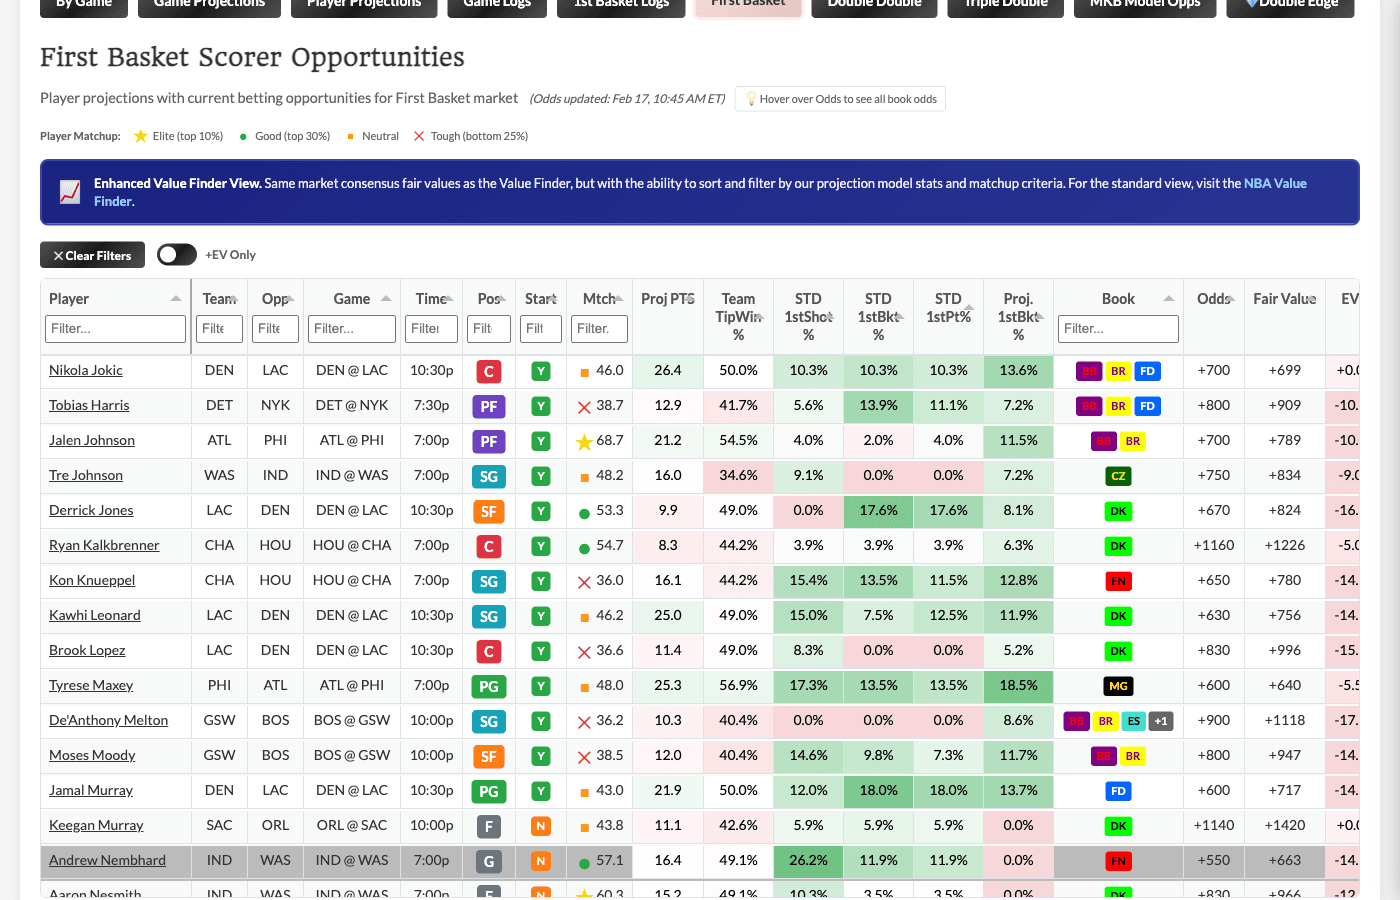1400x900 pixels.
Task: Click the green Y start indicator for Kawhi Leonard
Action: [540, 616]
